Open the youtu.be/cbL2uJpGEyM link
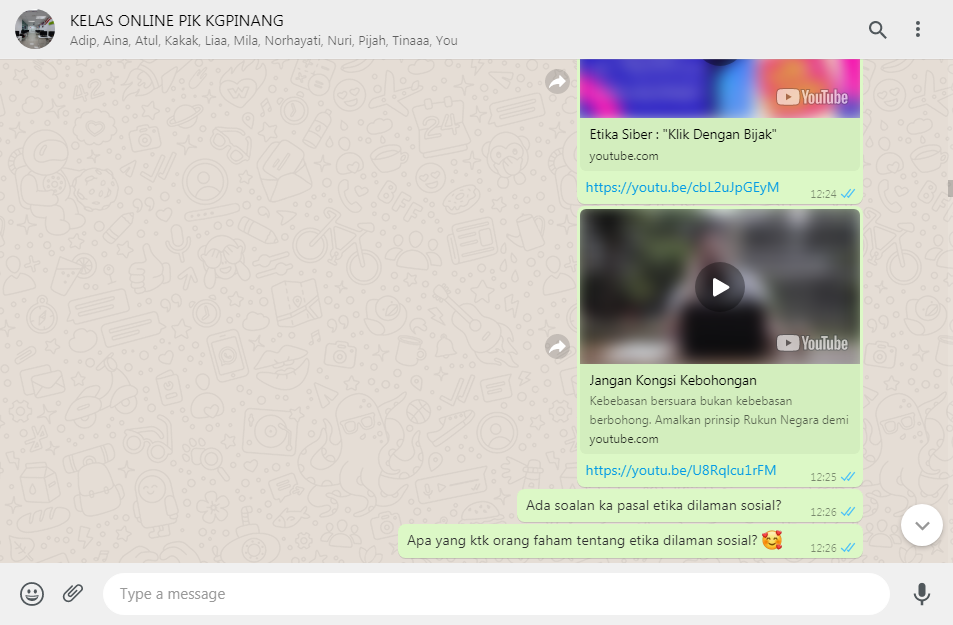The image size is (953, 625). tap(682, 187)
